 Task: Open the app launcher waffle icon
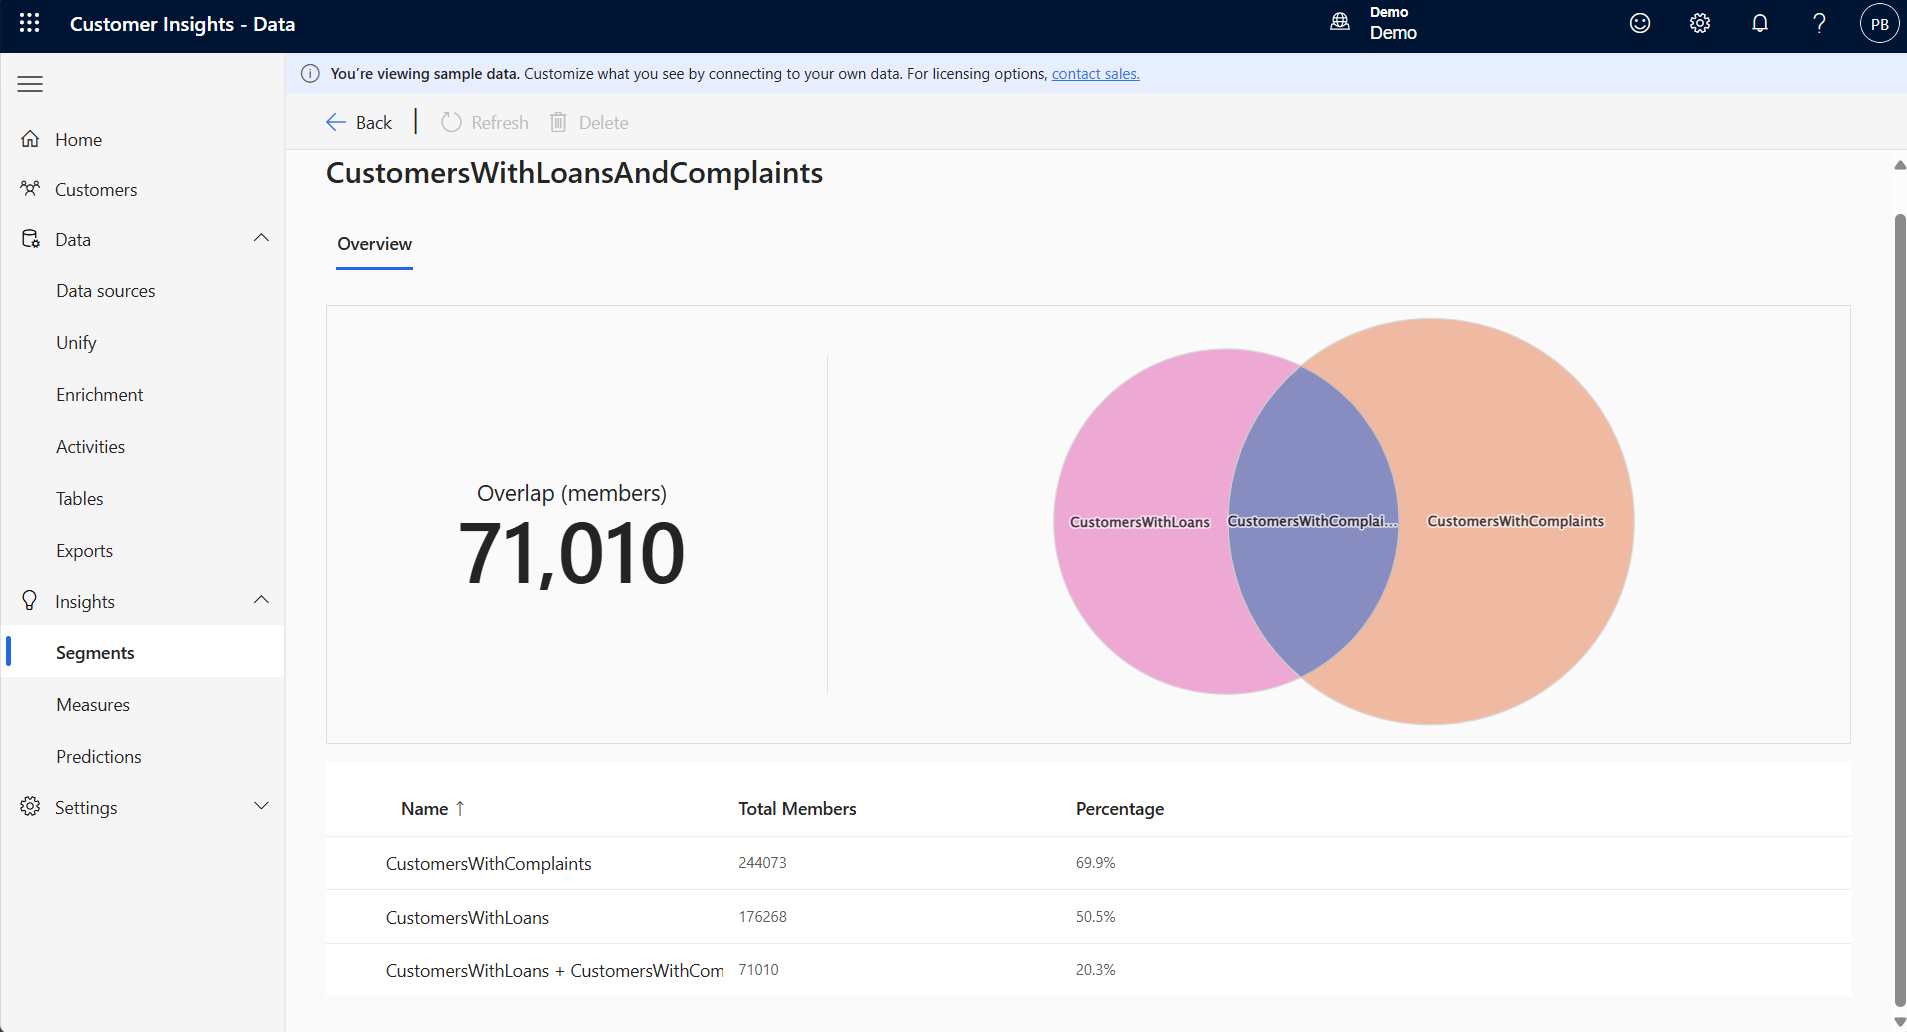(29, 23)
